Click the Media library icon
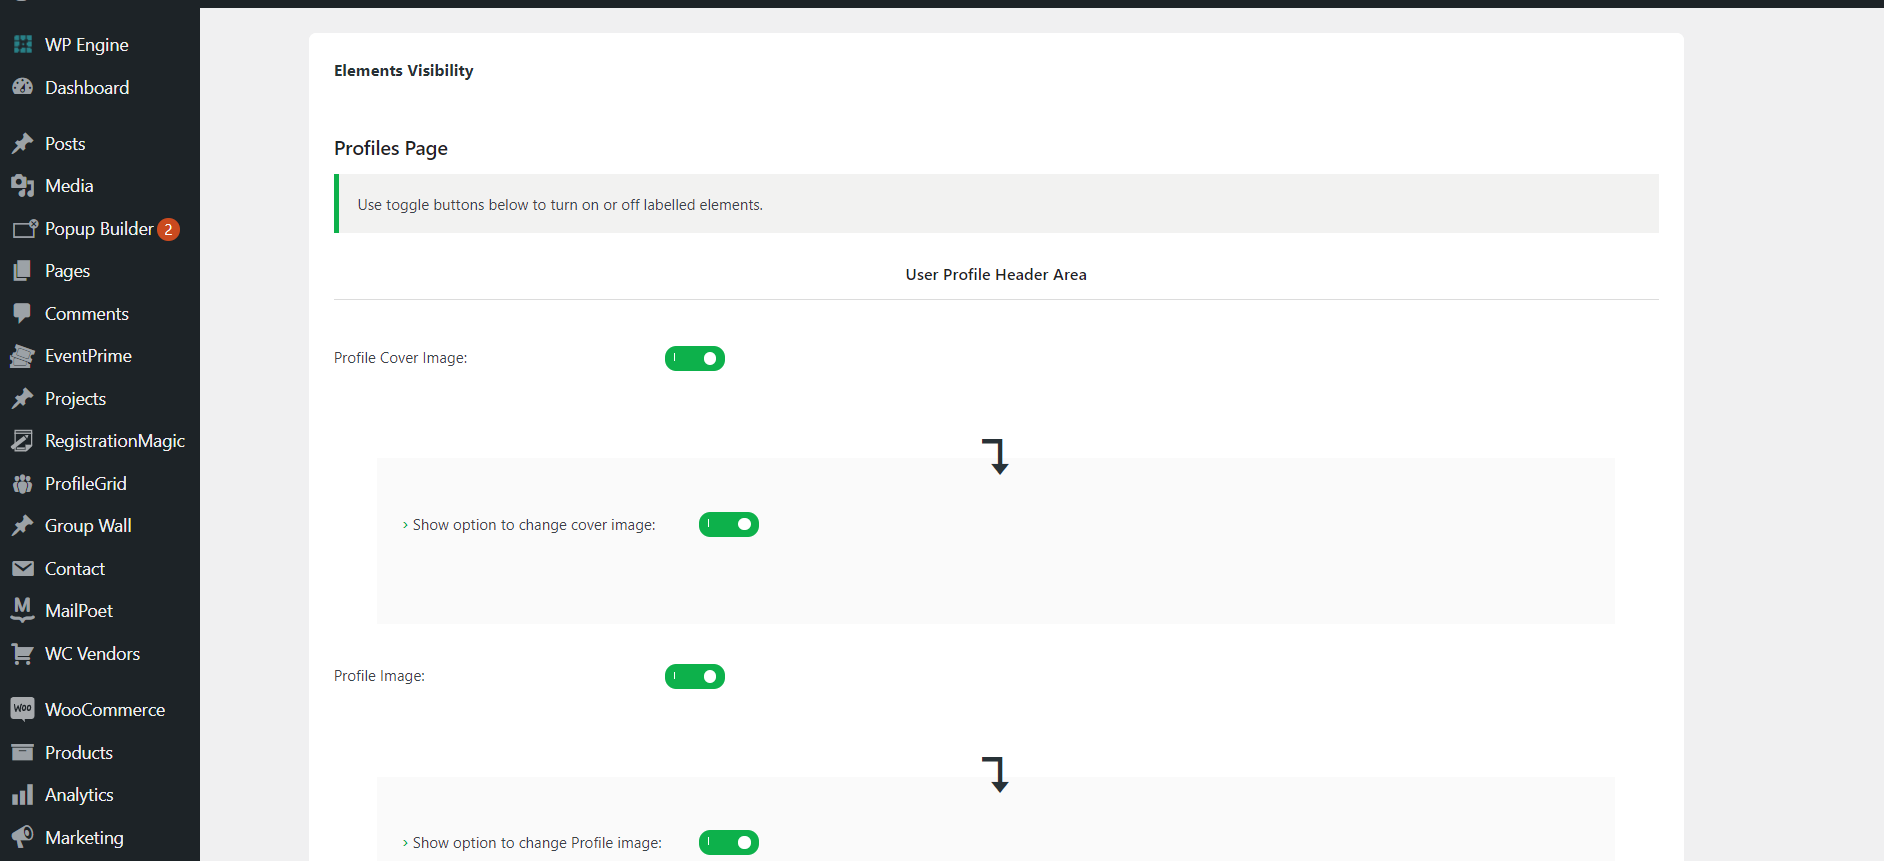Screen dimensions: 1884x861 pos(22,186)
